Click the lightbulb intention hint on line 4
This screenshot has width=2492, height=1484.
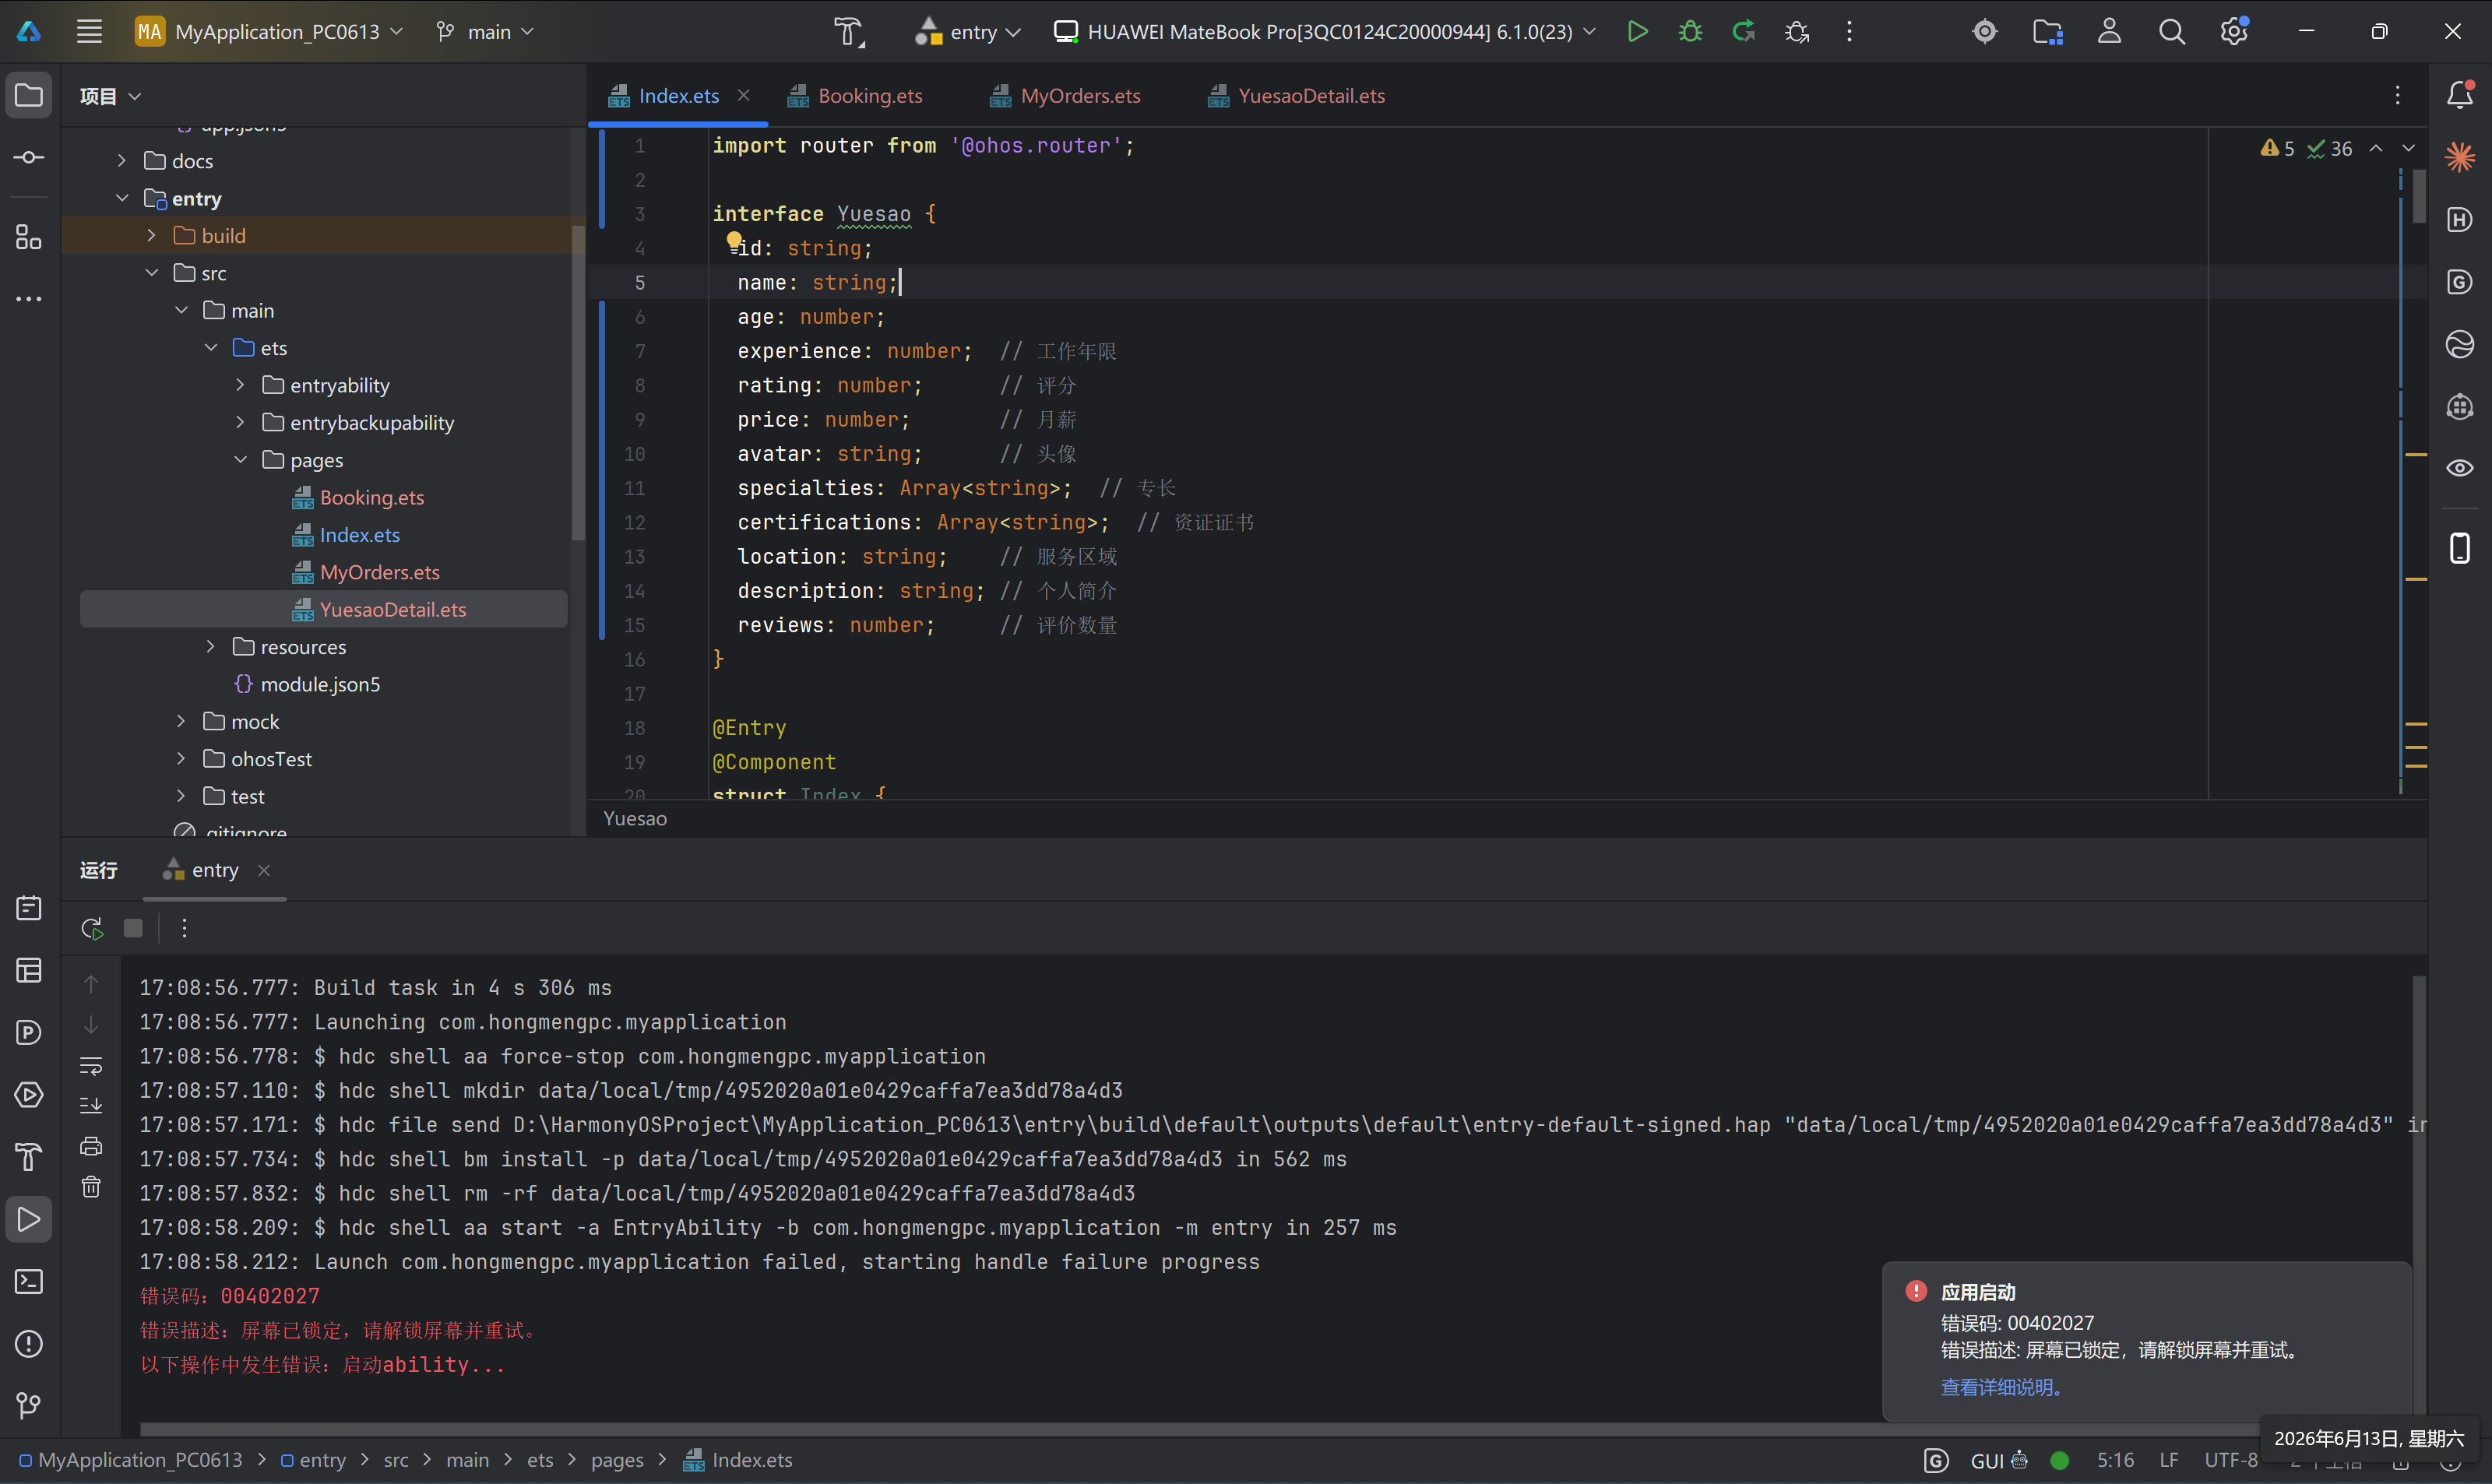click(x=734, y=241)
